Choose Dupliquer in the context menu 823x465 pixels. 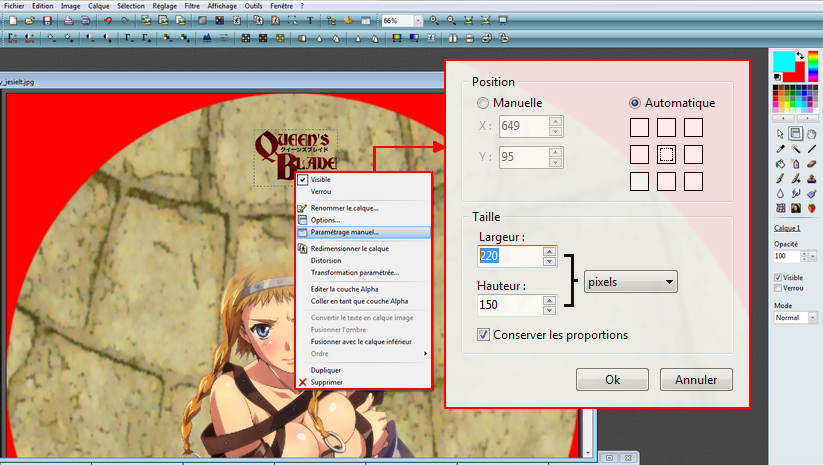click(363, 370)
